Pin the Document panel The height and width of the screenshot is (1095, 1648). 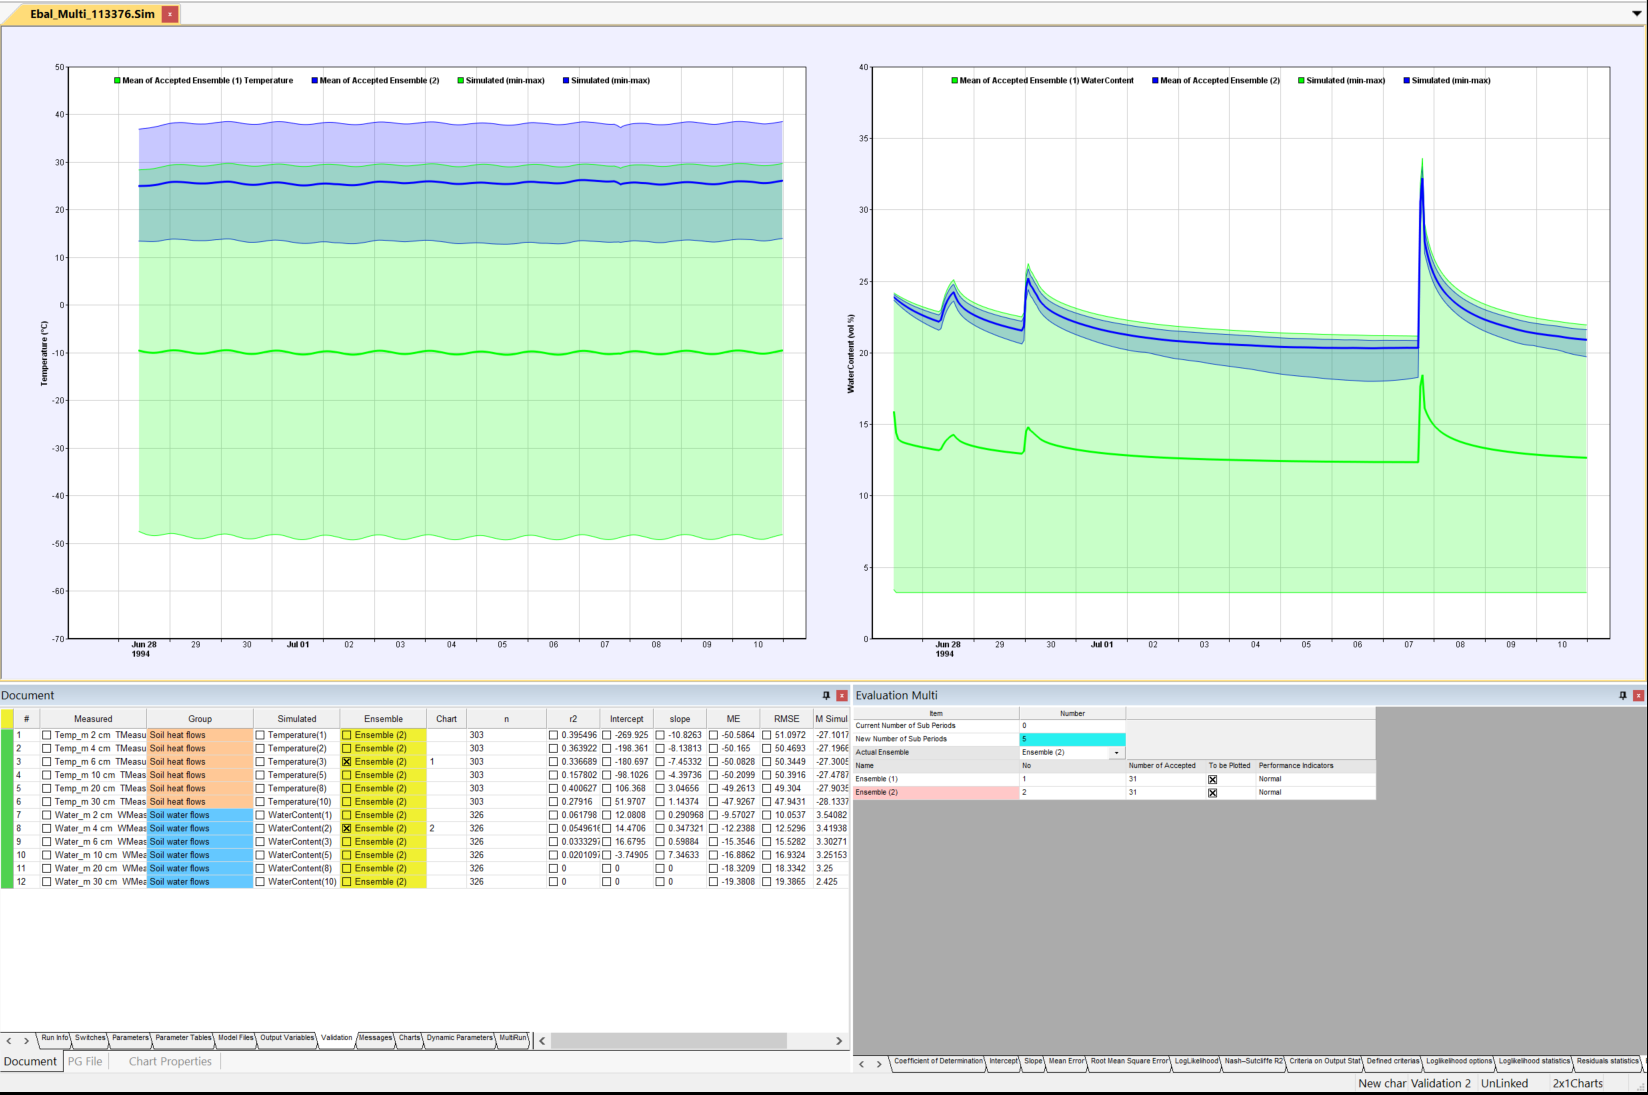(x=826, y=695)
